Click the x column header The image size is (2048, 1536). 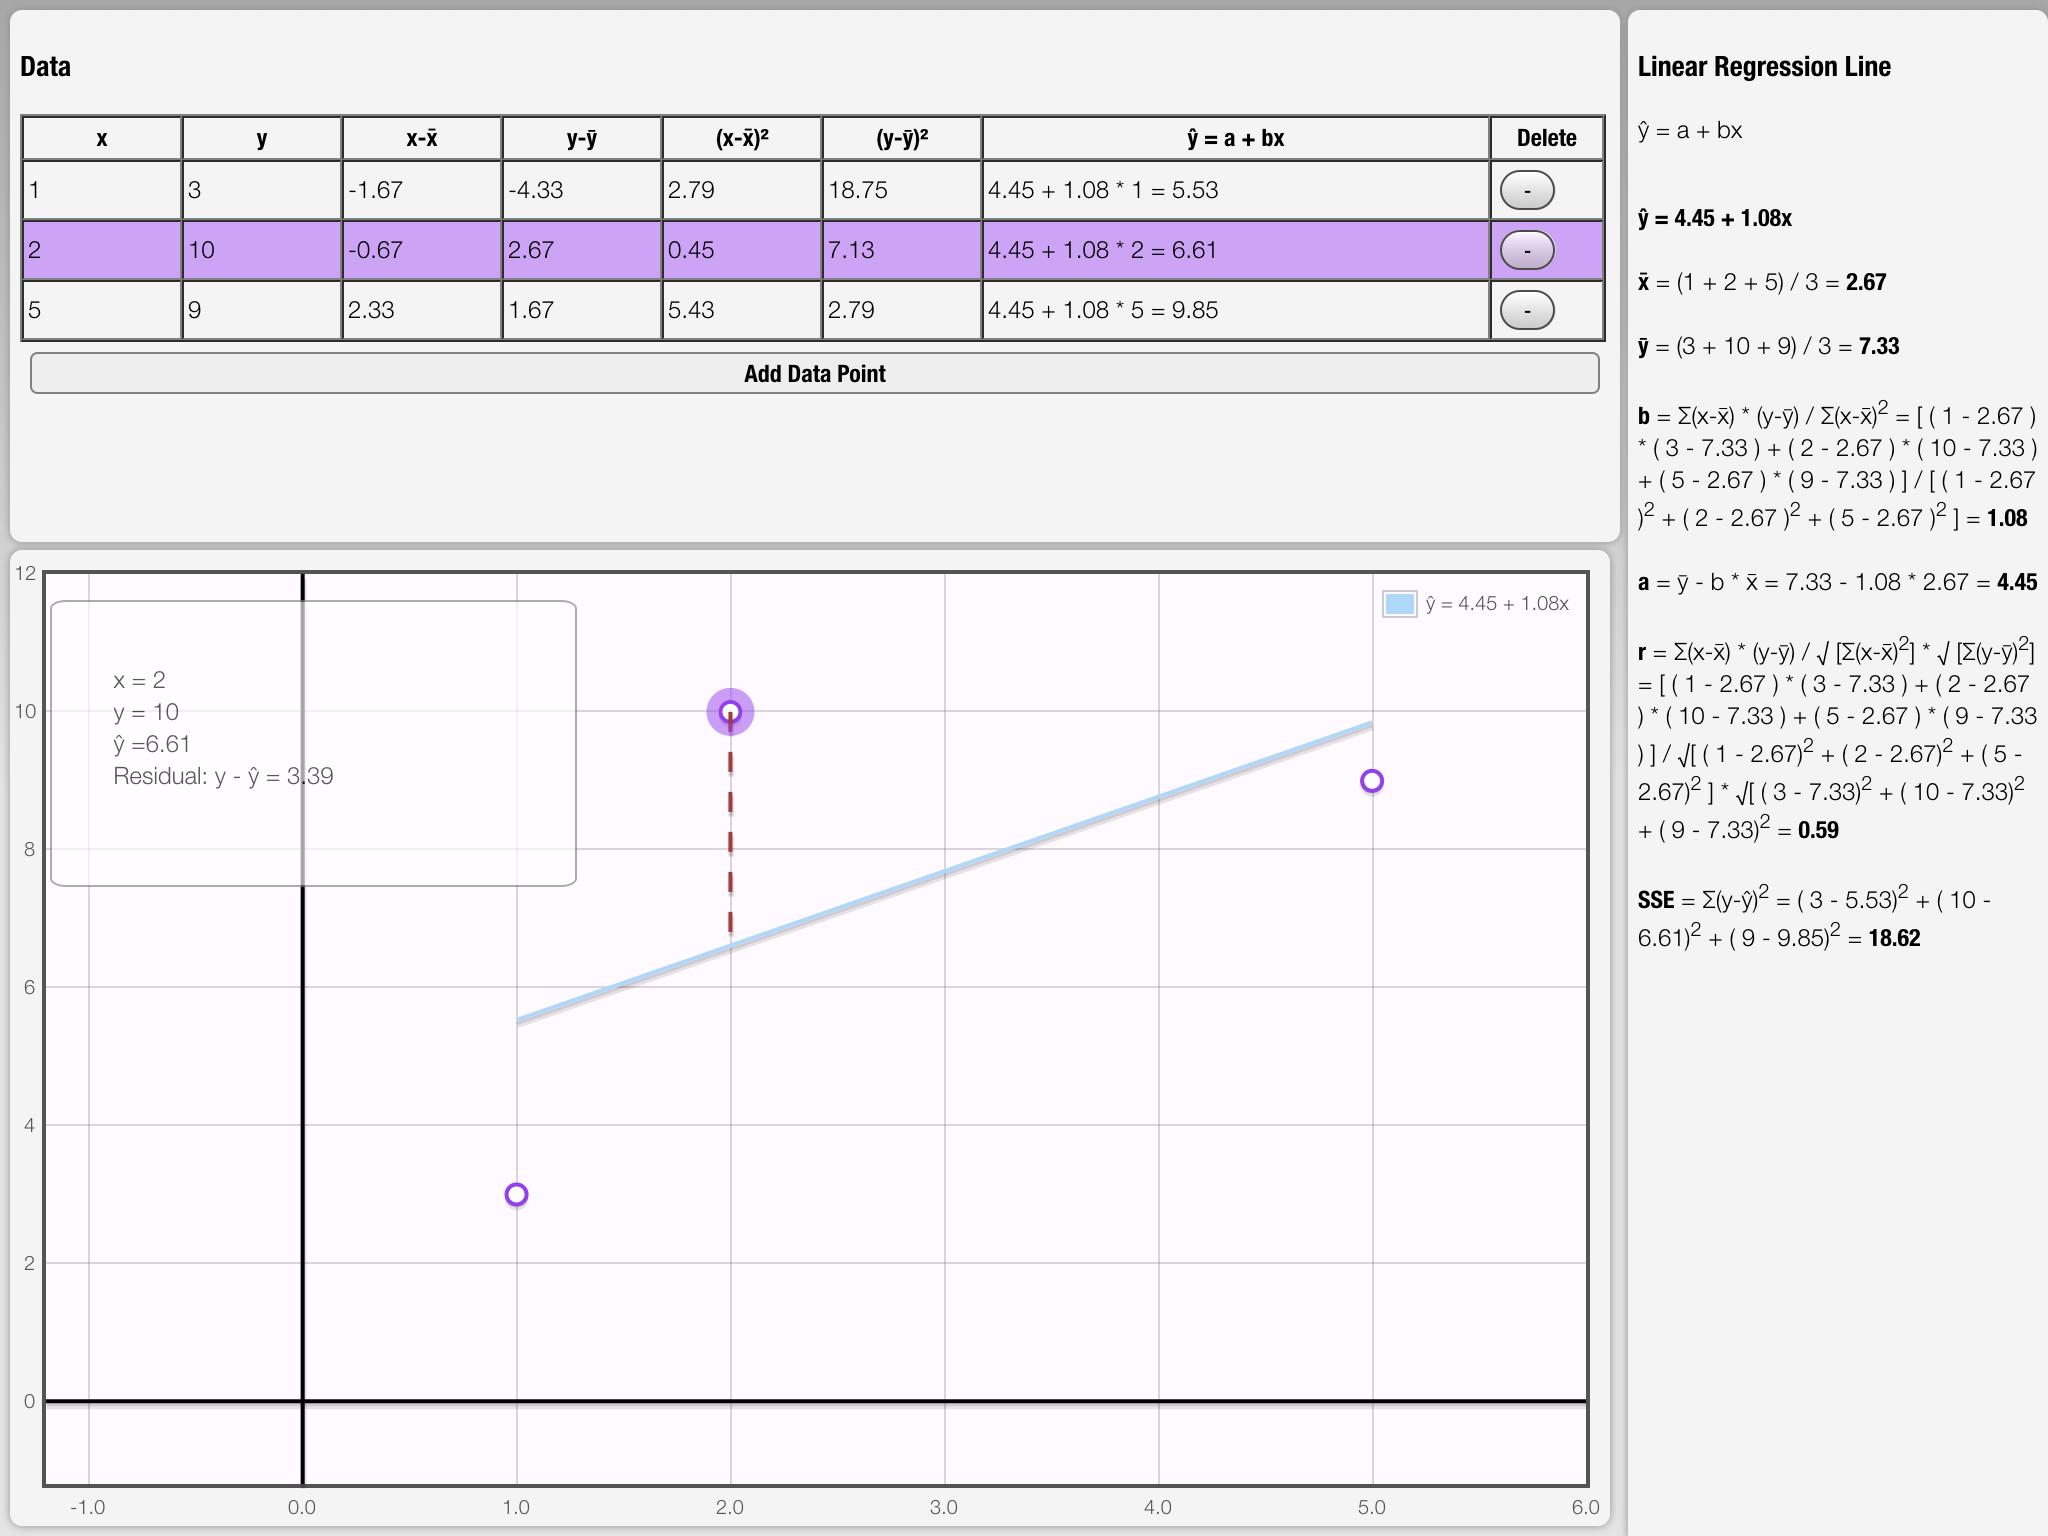pos(102,138)
